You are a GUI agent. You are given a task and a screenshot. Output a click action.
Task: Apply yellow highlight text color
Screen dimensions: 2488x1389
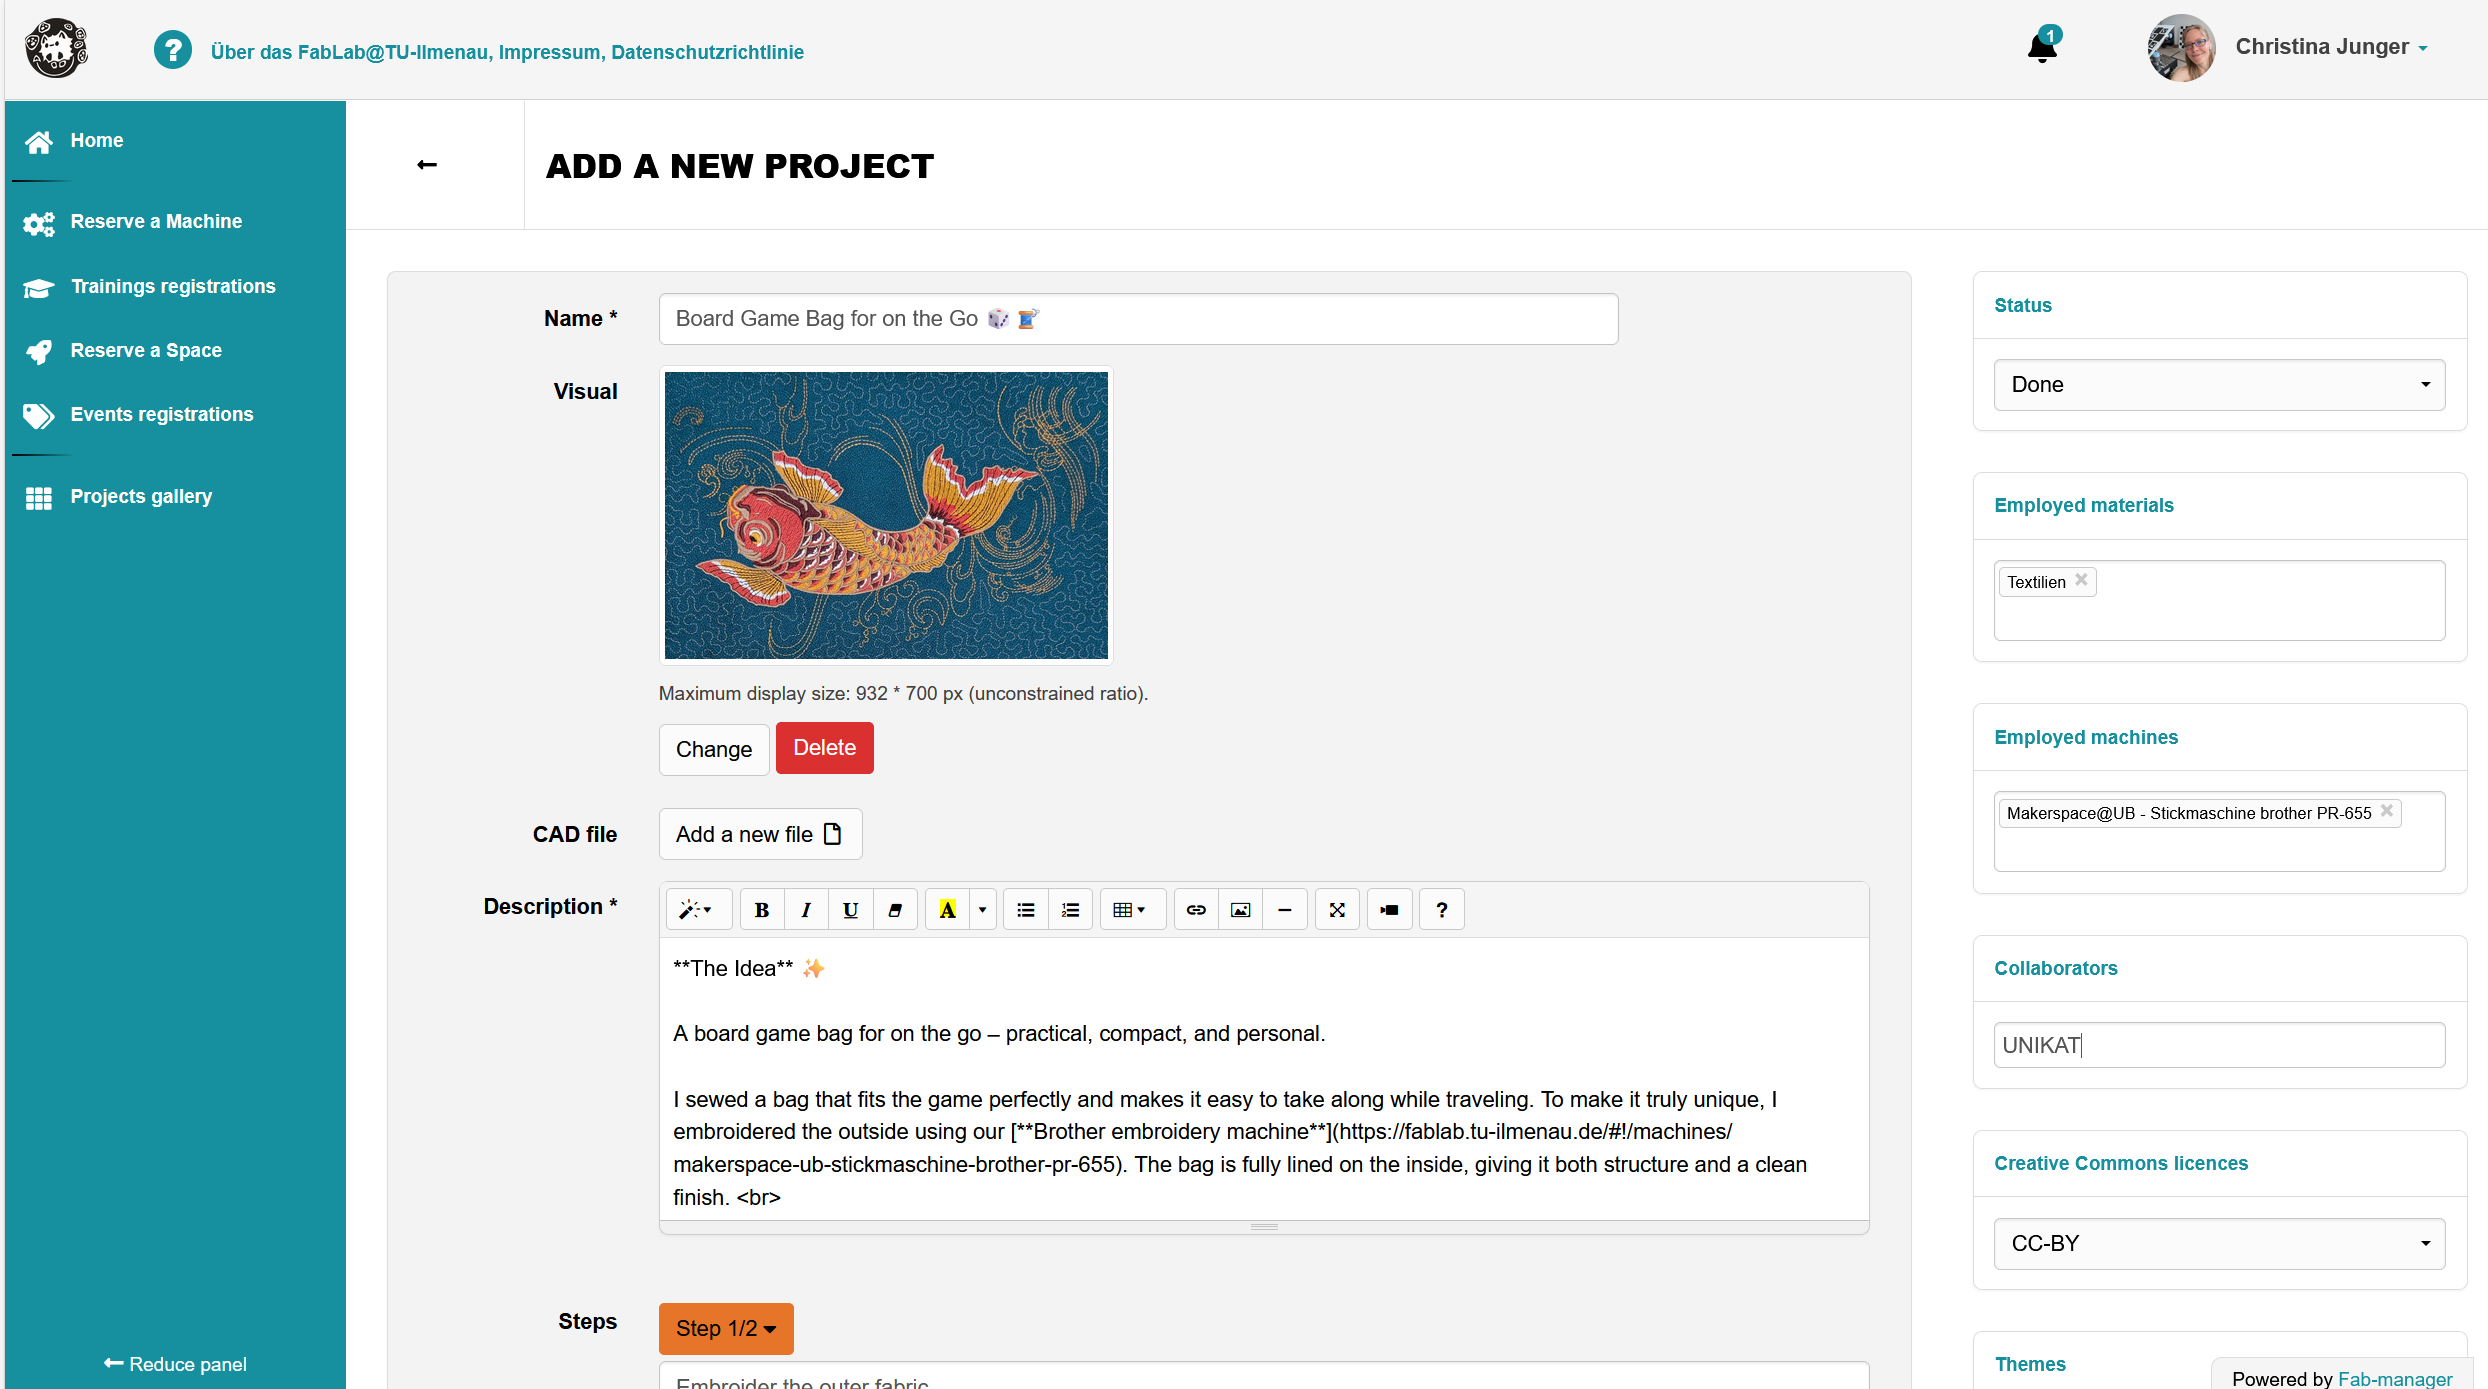pyautogui.click(x=947, y=910)
